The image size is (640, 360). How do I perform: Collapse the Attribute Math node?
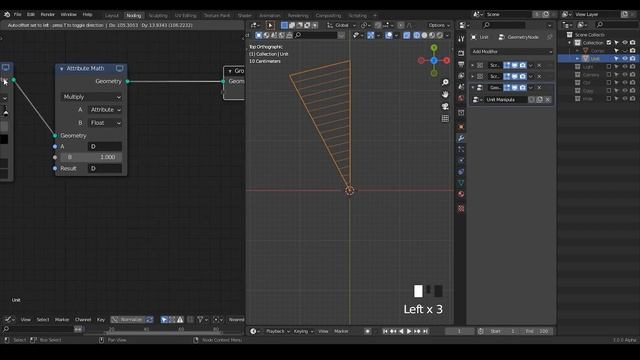62,69
